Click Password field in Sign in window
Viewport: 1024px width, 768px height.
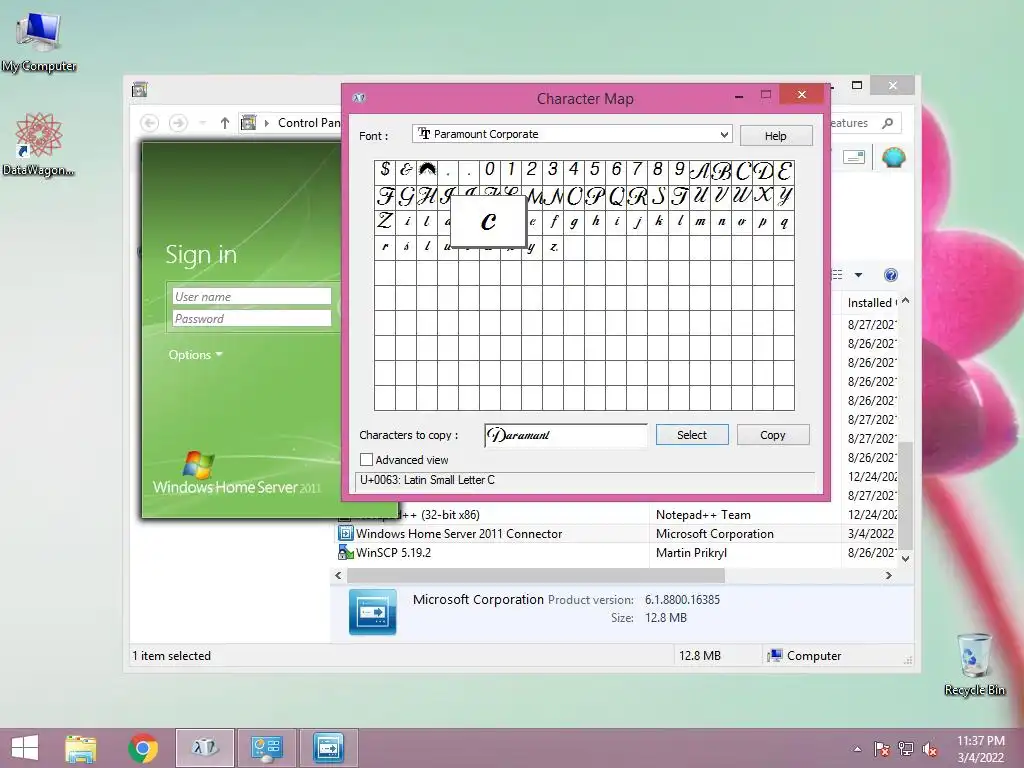tap(252, 319)
